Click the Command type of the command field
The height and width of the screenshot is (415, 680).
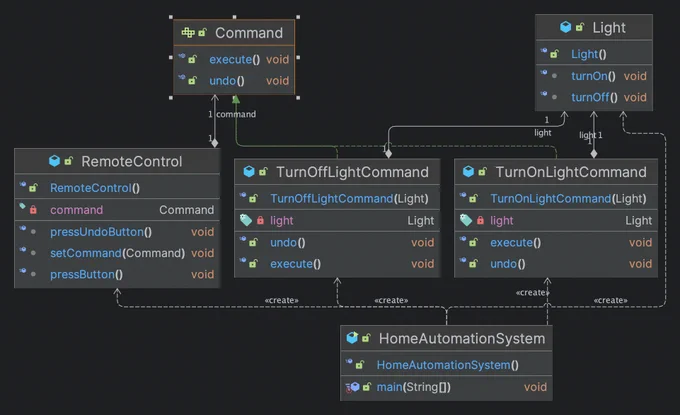(186, 210)
